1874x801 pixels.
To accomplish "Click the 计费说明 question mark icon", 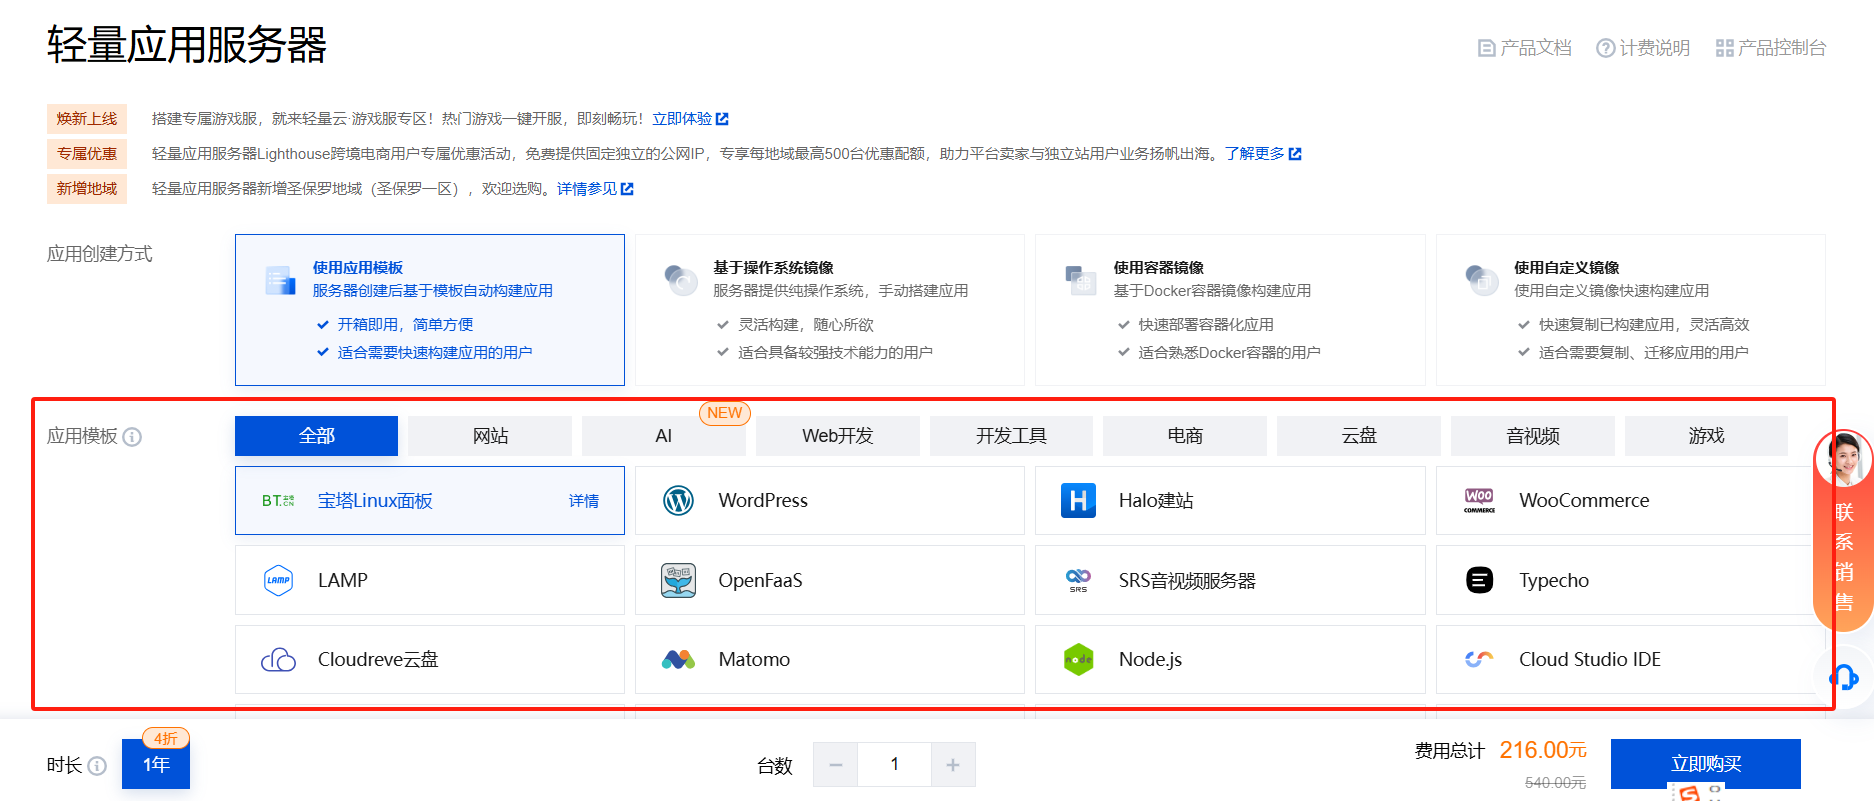I will (1605, 48).
